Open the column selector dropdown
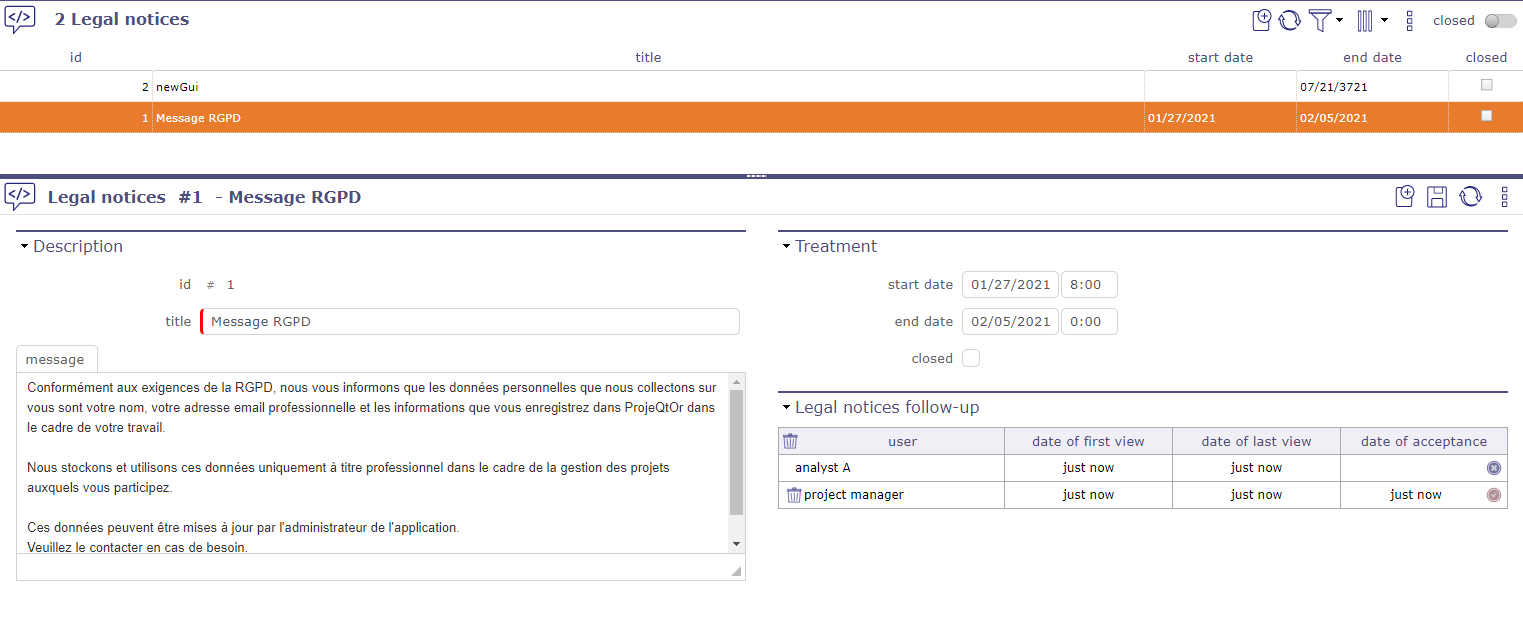The width and height of the screenshot is (1523, 618). 1370,20
